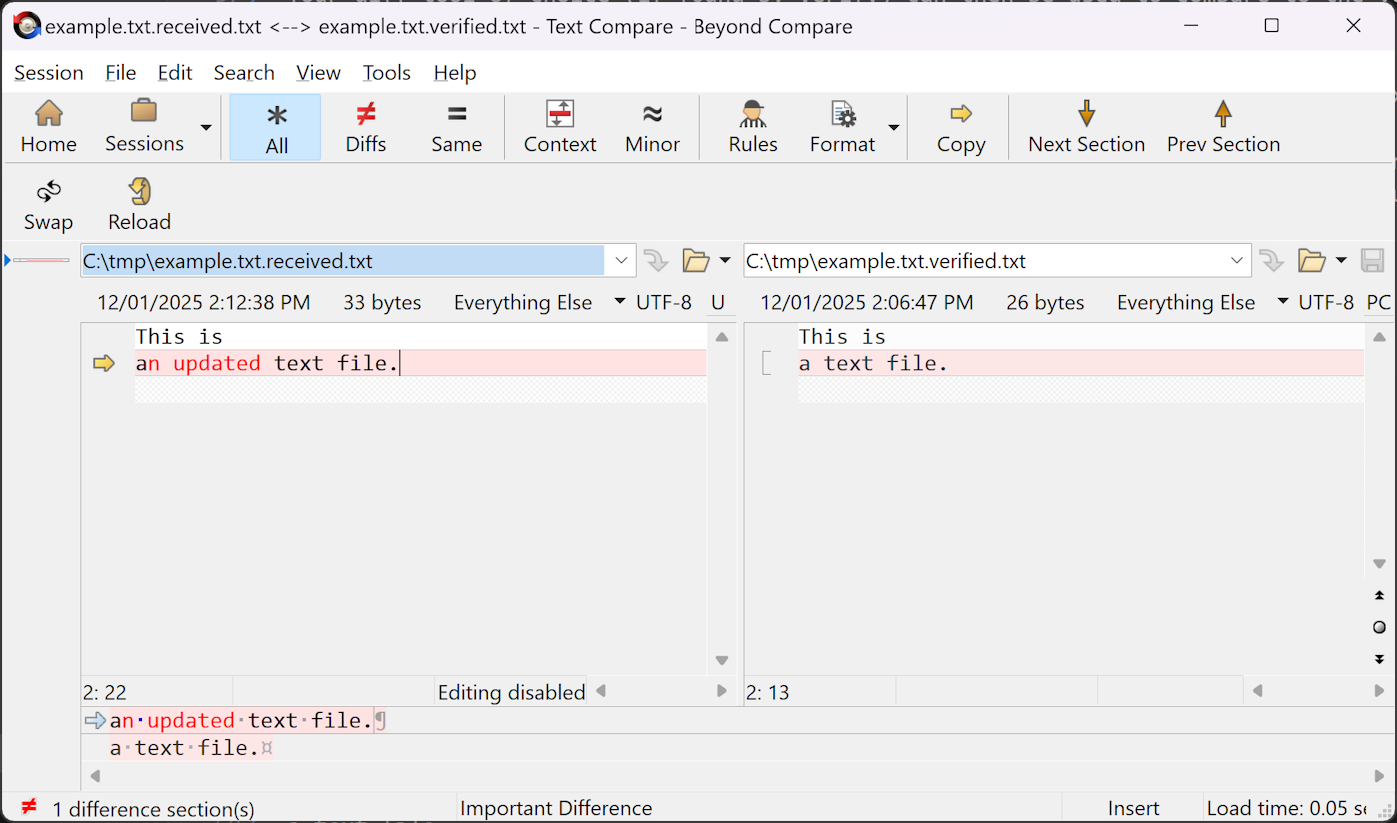Viewport: 1397px width, 823px height.
Task: Reload the compared files
Action: [139, 206]
